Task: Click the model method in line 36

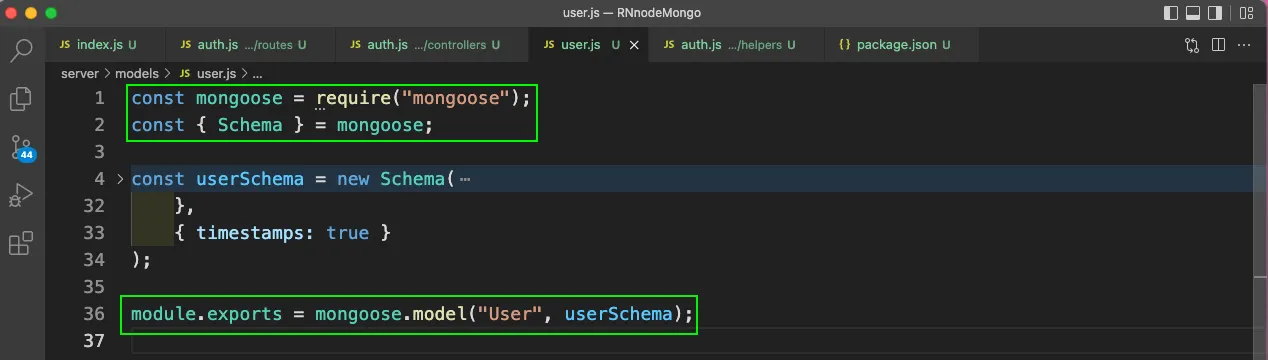Action: [x=439, y=314]
